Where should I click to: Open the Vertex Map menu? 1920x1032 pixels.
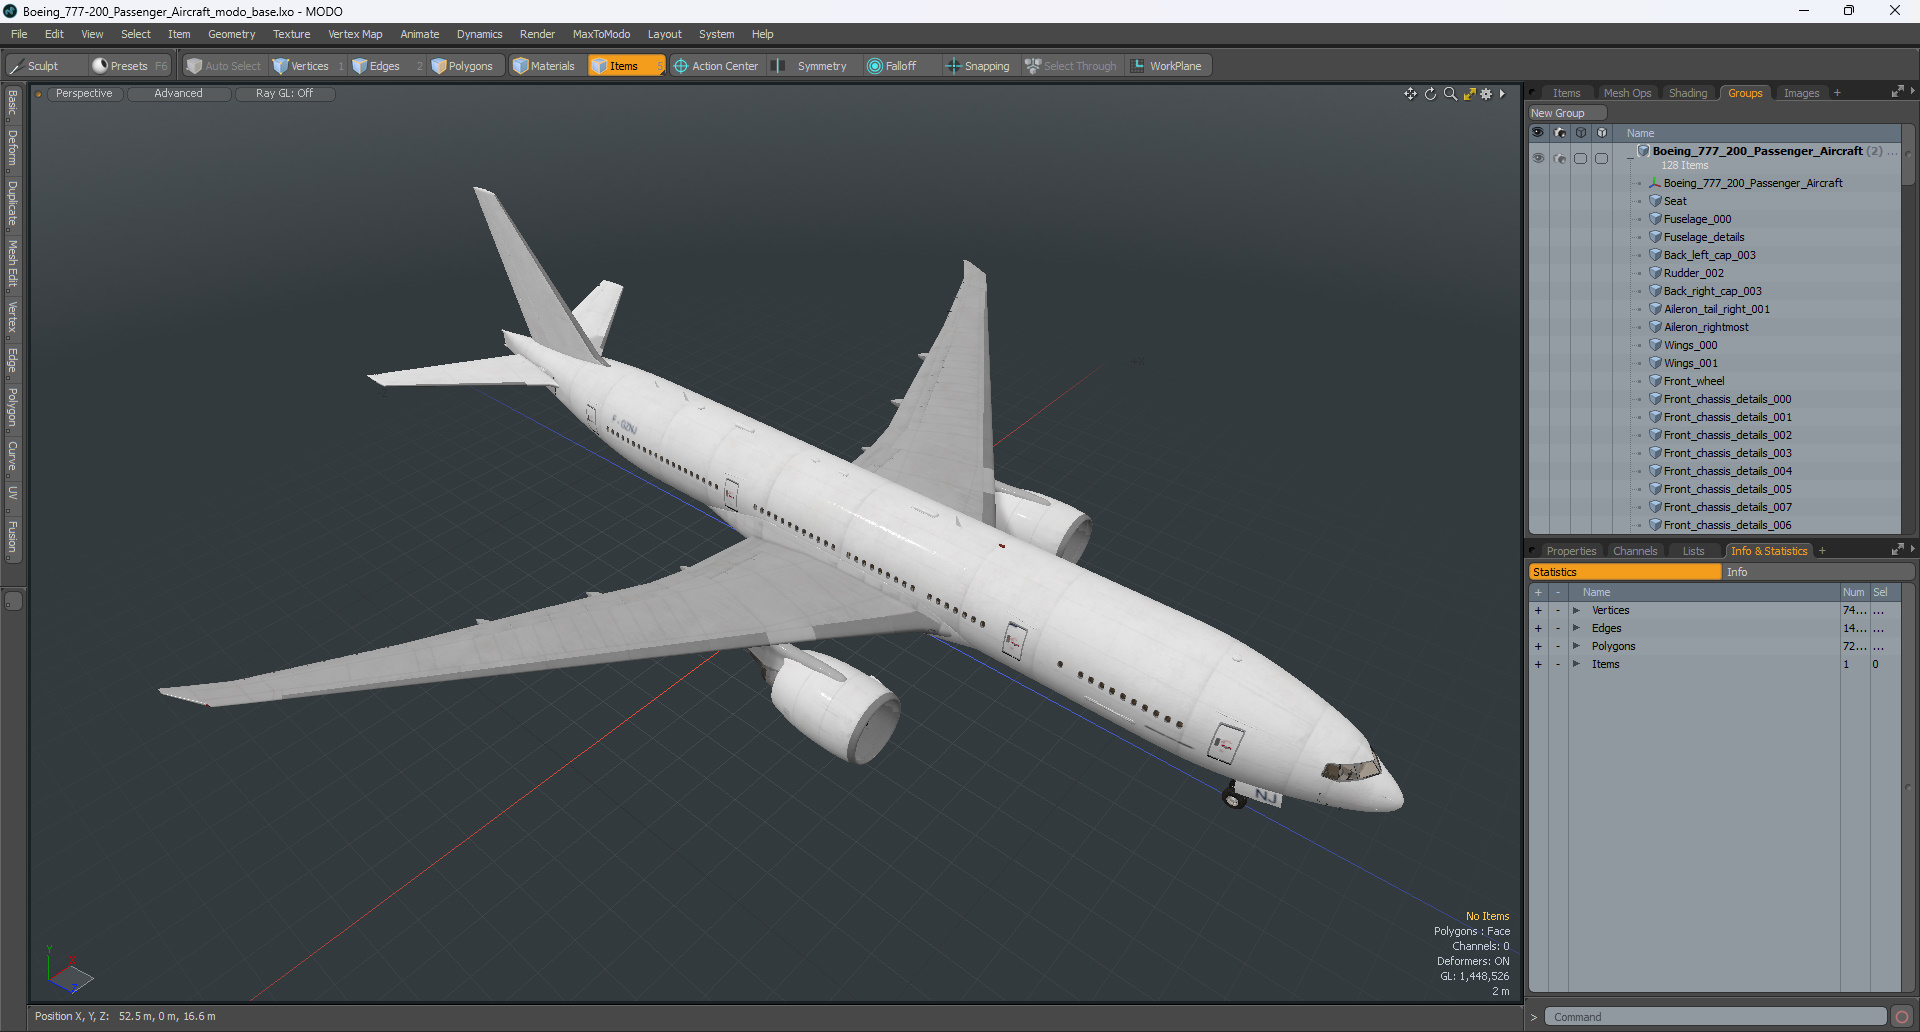coord(355,34)
